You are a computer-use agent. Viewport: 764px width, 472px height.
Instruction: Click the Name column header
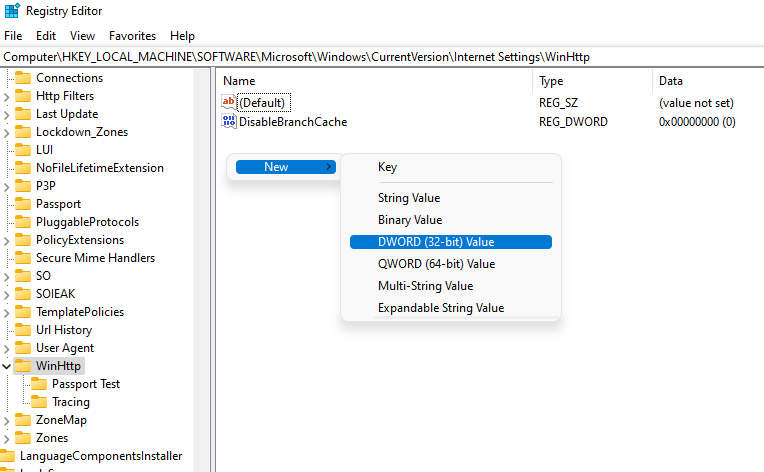coord(240,81)
